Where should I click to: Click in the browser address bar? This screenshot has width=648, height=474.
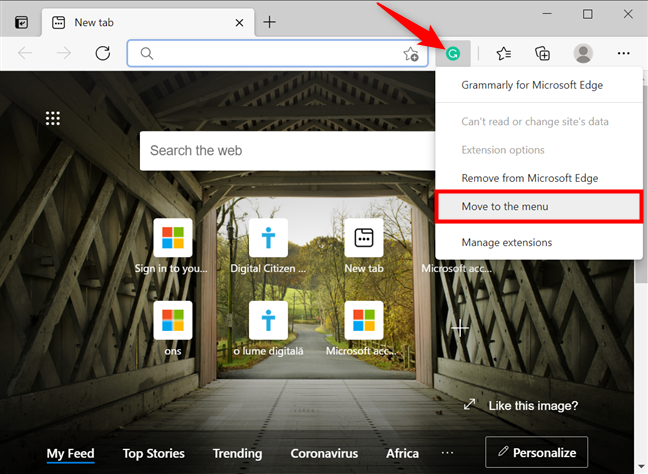(277, 53)
